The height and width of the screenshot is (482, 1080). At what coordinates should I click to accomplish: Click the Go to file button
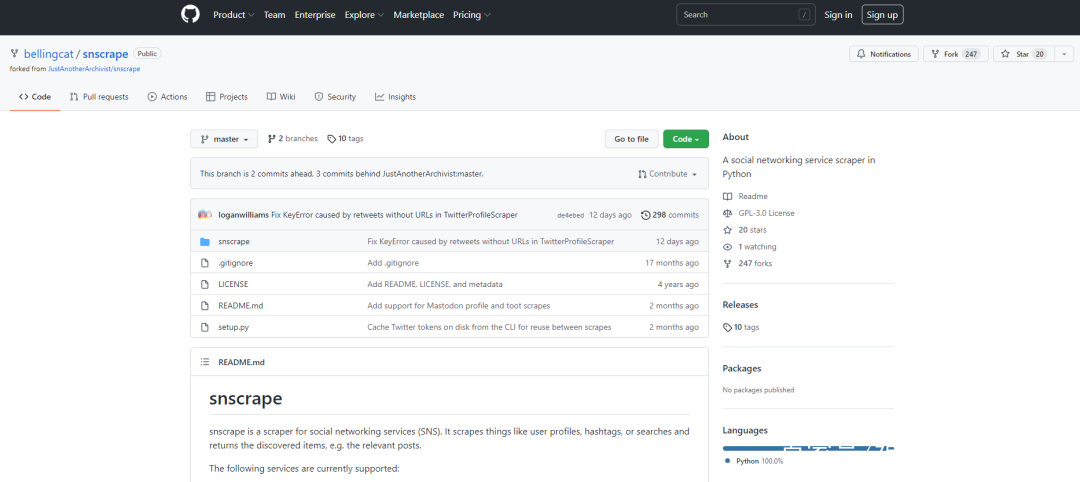(x=632, y=139)
